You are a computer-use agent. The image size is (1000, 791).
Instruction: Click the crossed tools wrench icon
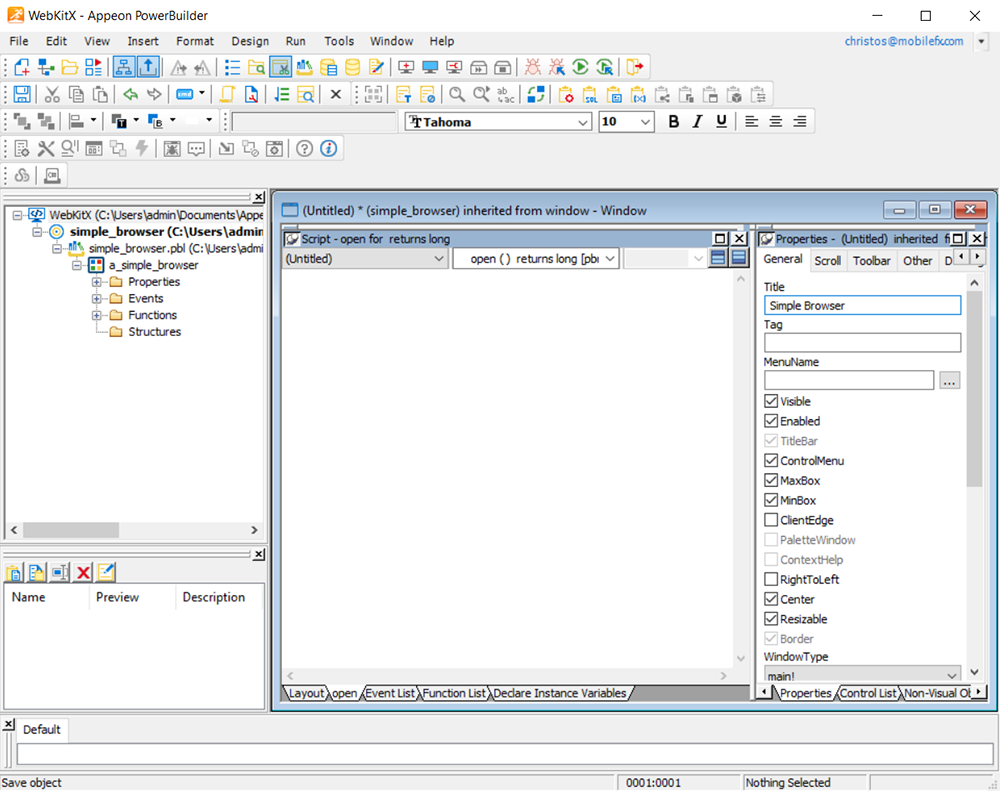tap(45, 149)
